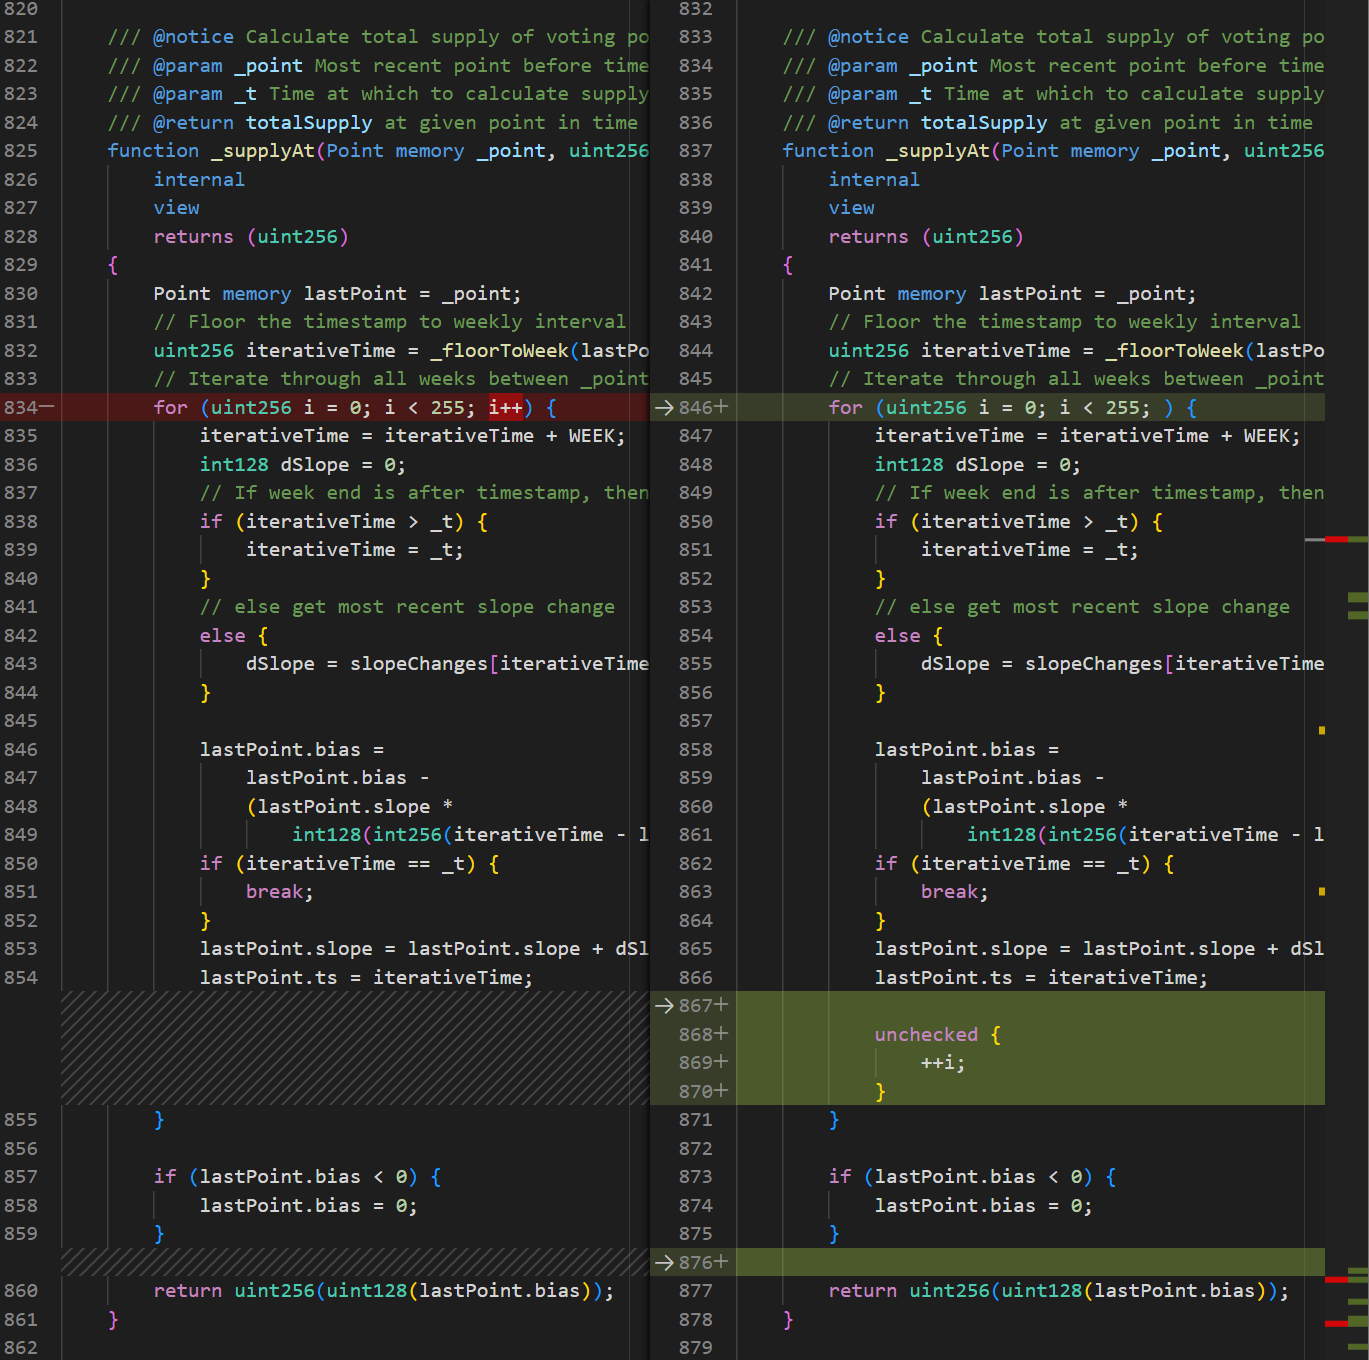
Task: Click 'lastPoint.bias =' on left line 846
Action: pyautogui.click(x=292, y=749)
